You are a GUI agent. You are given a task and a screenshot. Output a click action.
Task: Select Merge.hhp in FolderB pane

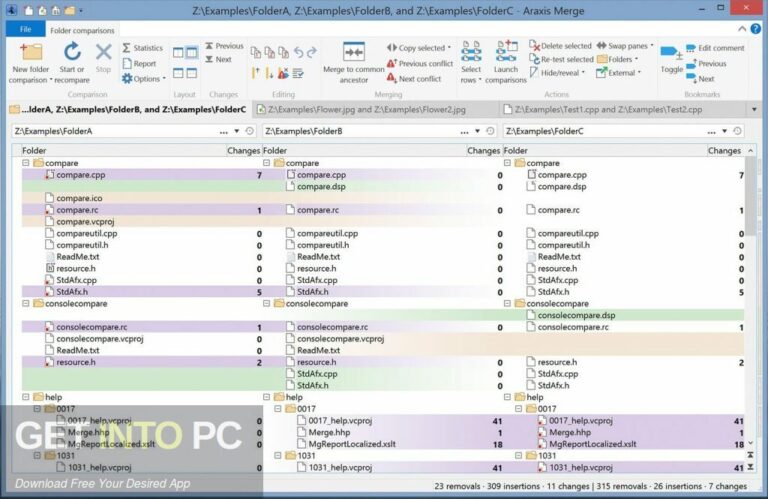pyautogui.click(x=329, y=432)
